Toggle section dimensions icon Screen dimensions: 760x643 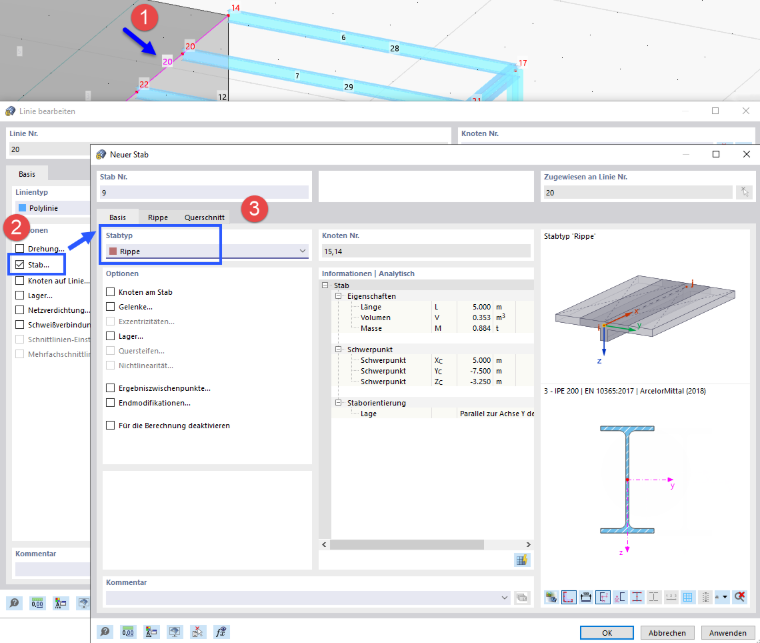click(x=602, y=597)
